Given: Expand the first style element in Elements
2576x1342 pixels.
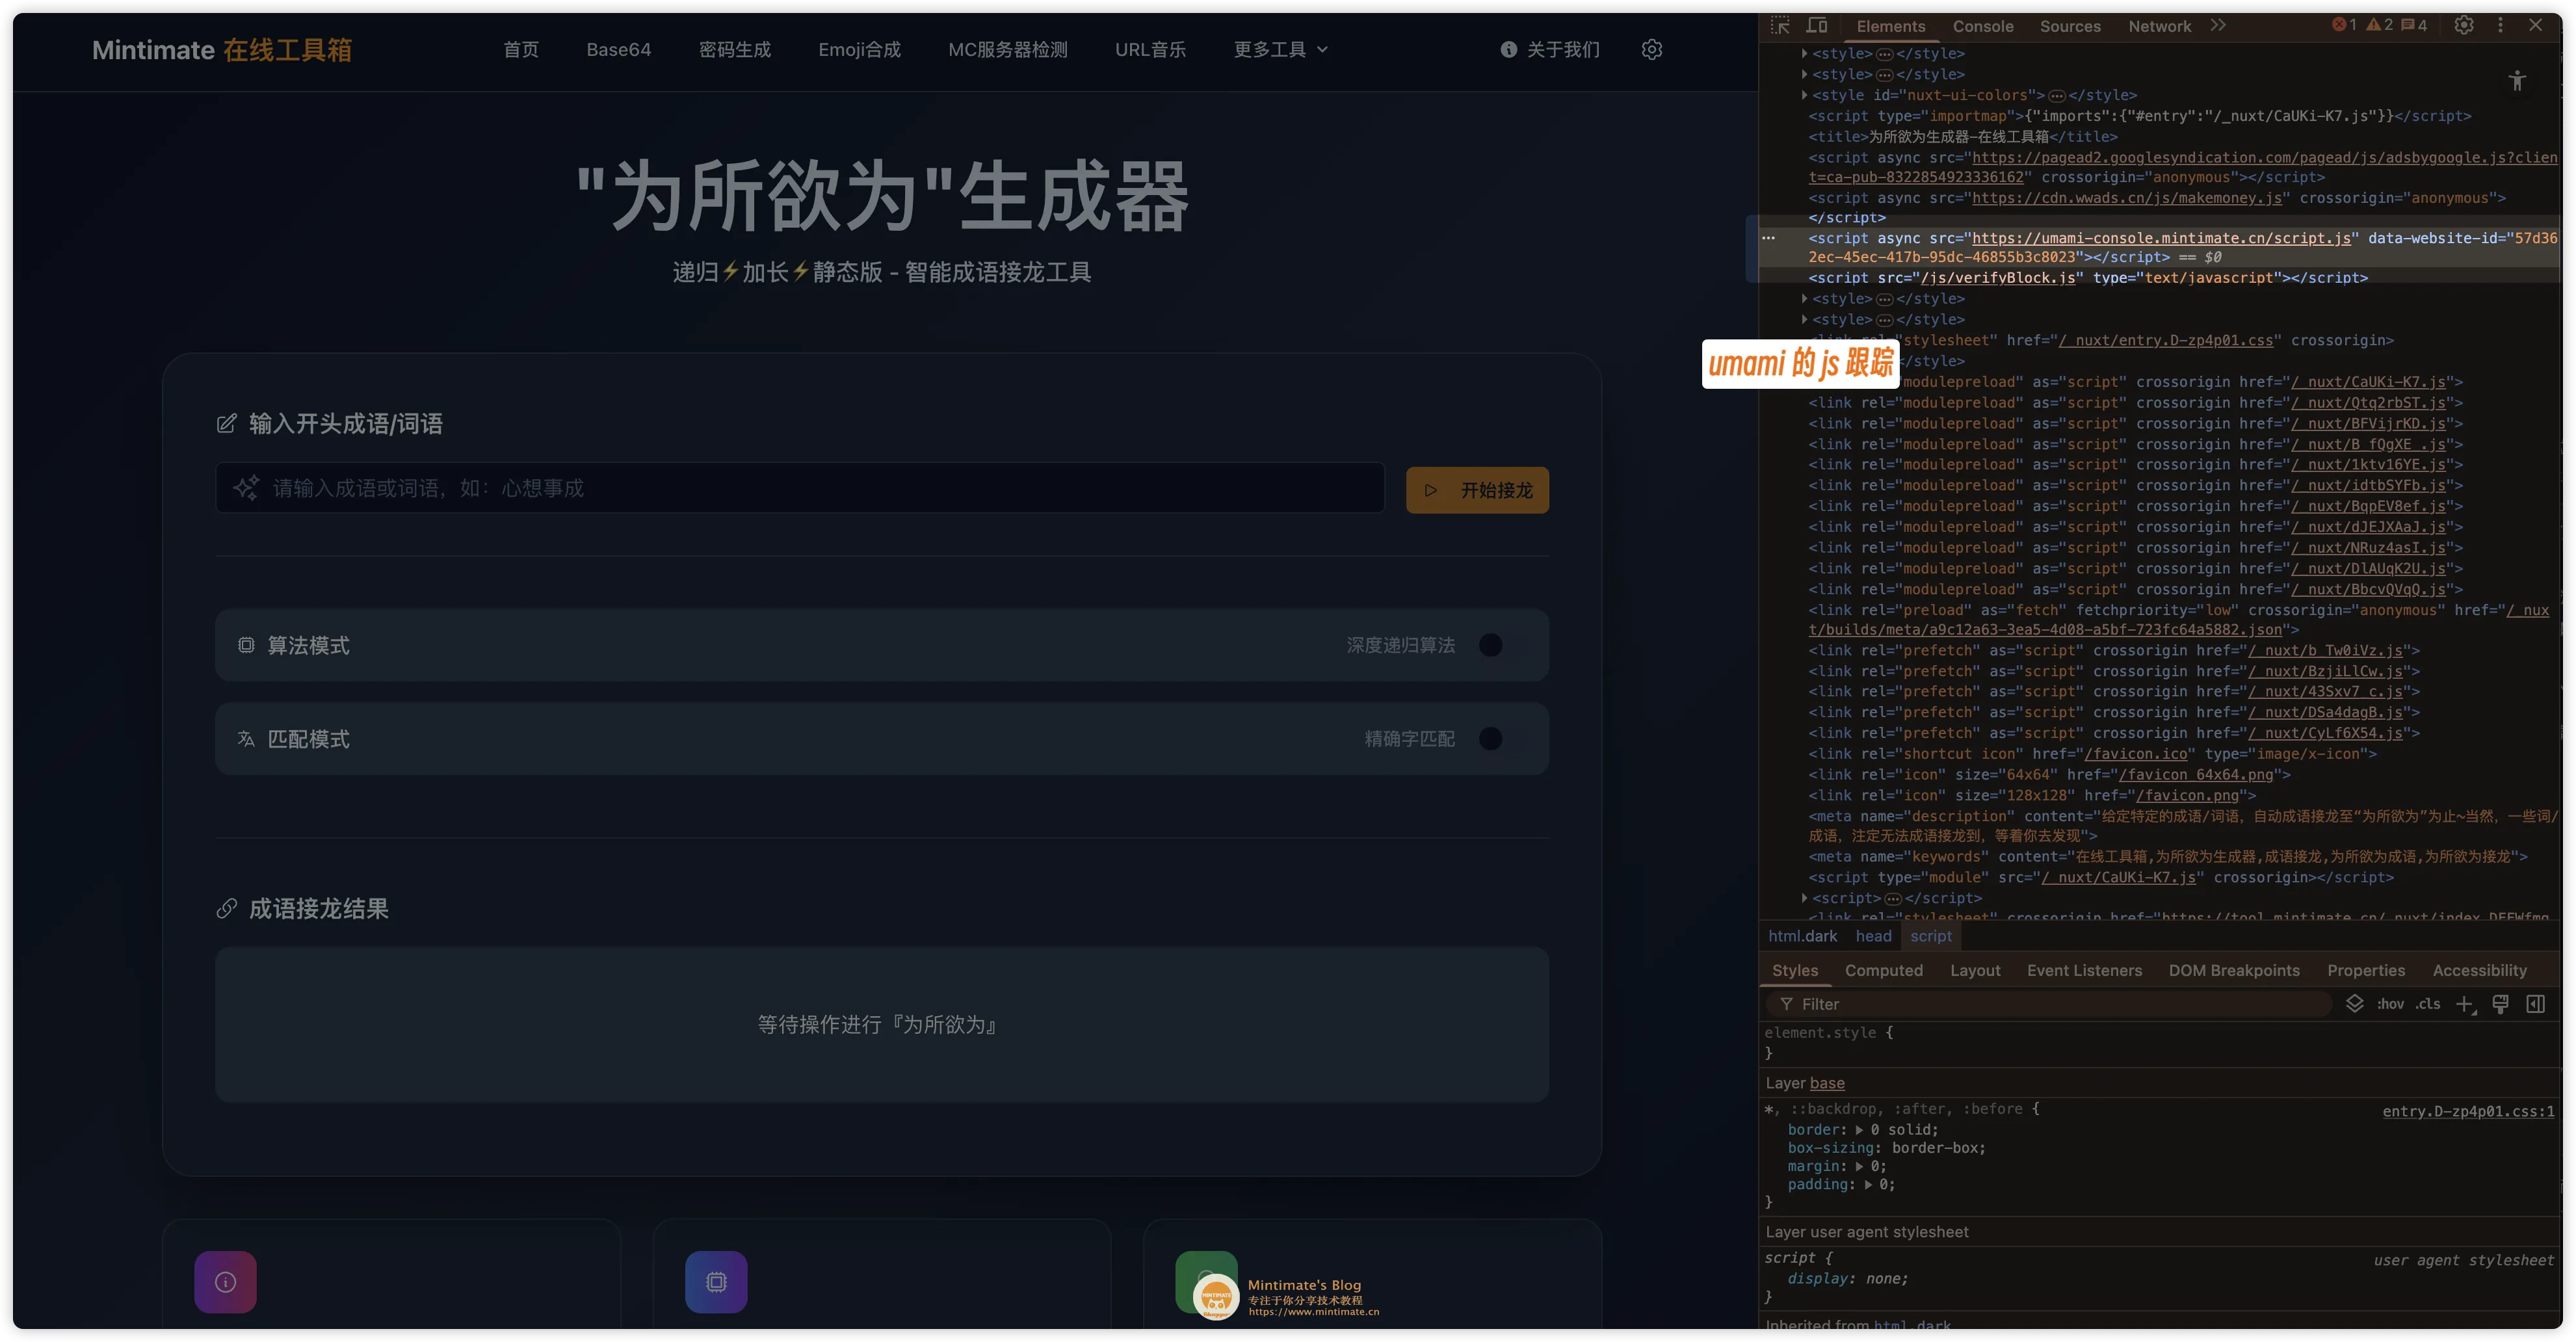Looking at the screenshot, I should pos(1804,54).
